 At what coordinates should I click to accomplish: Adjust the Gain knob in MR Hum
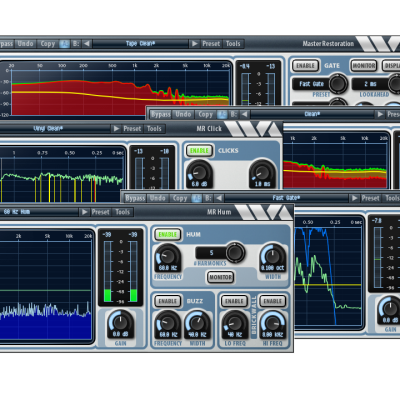pyautogui.click(x=120, y=323)
